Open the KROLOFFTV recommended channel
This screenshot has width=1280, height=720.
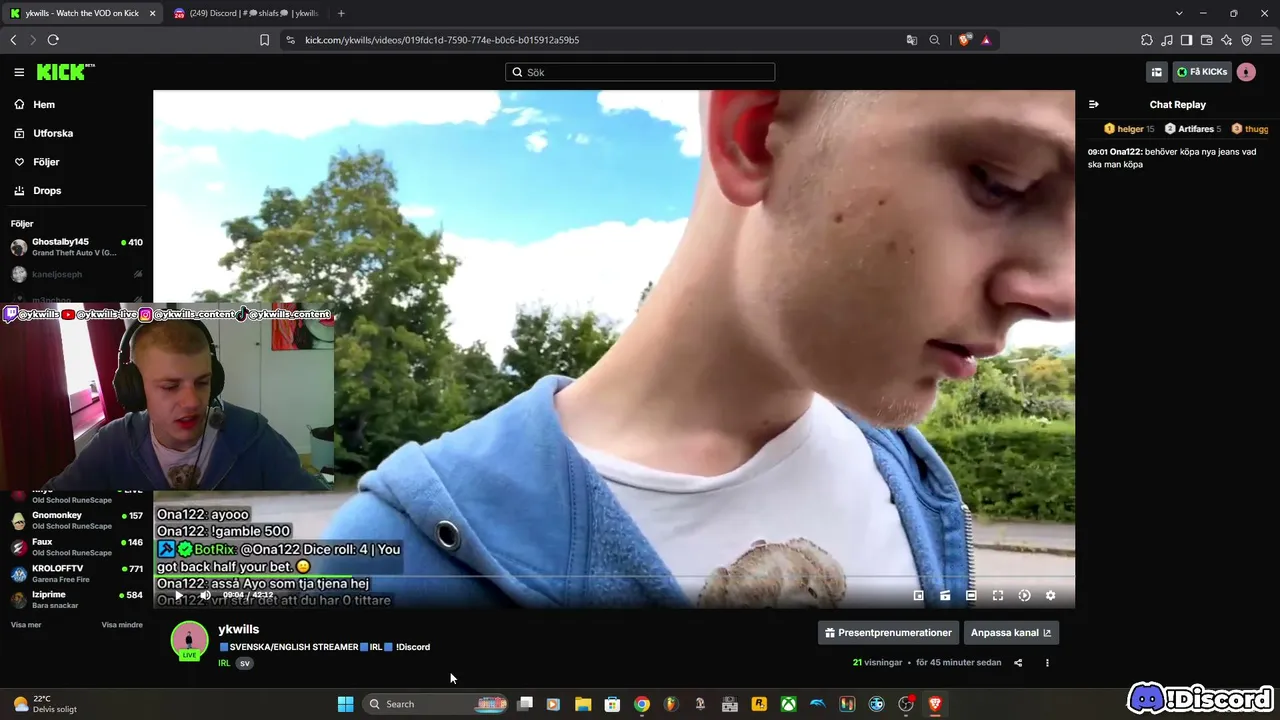tap(77, 573)
